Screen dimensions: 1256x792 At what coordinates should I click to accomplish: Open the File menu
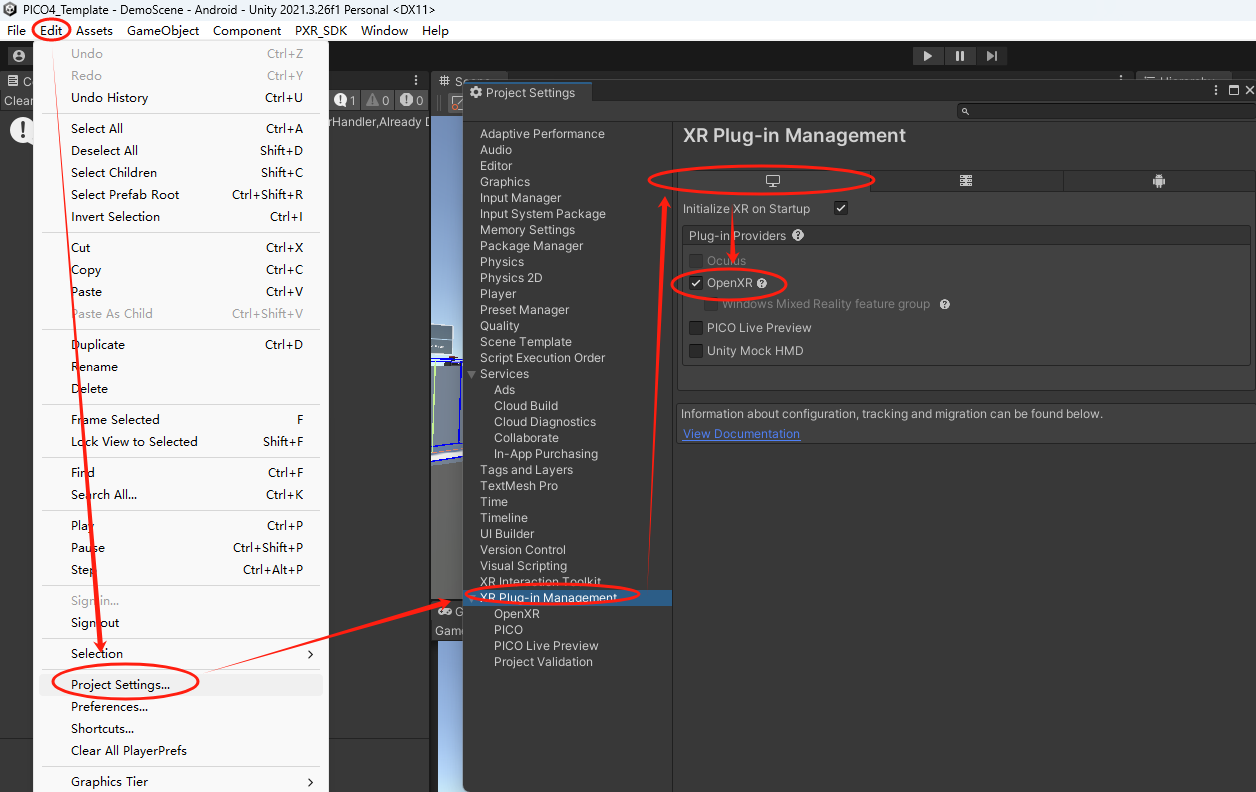point(16,30)
